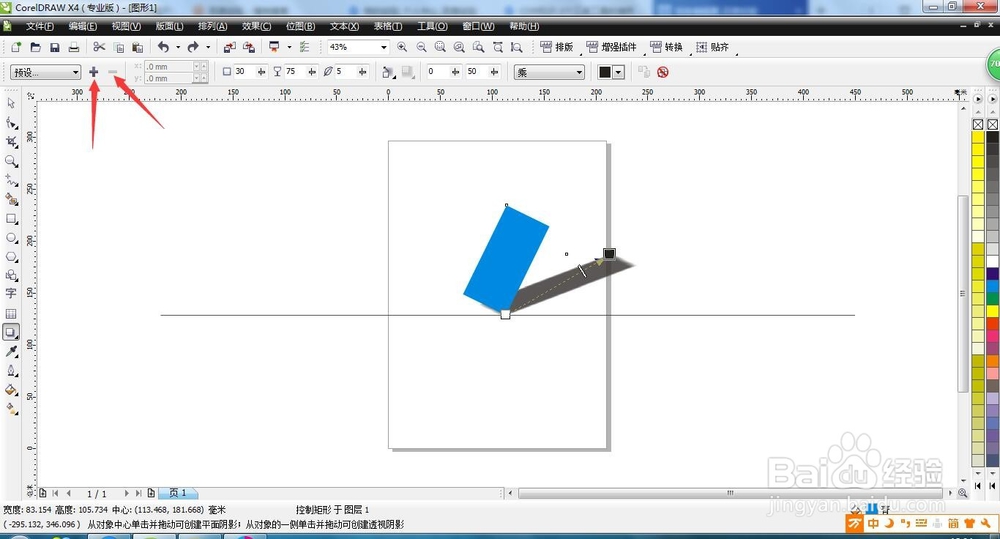Switch to the 页 1 page tab
The width and height of the screenshot is (1000, 539).
(x=177, y=493)
